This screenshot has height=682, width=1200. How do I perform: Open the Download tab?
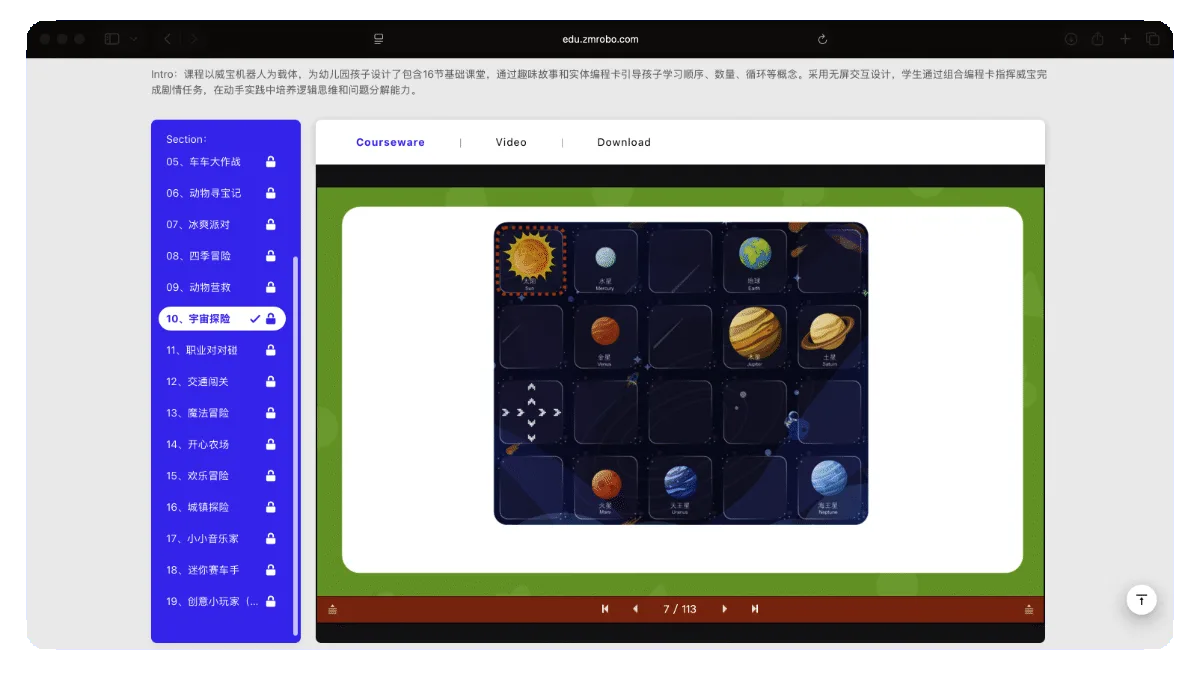pos(624,142)
